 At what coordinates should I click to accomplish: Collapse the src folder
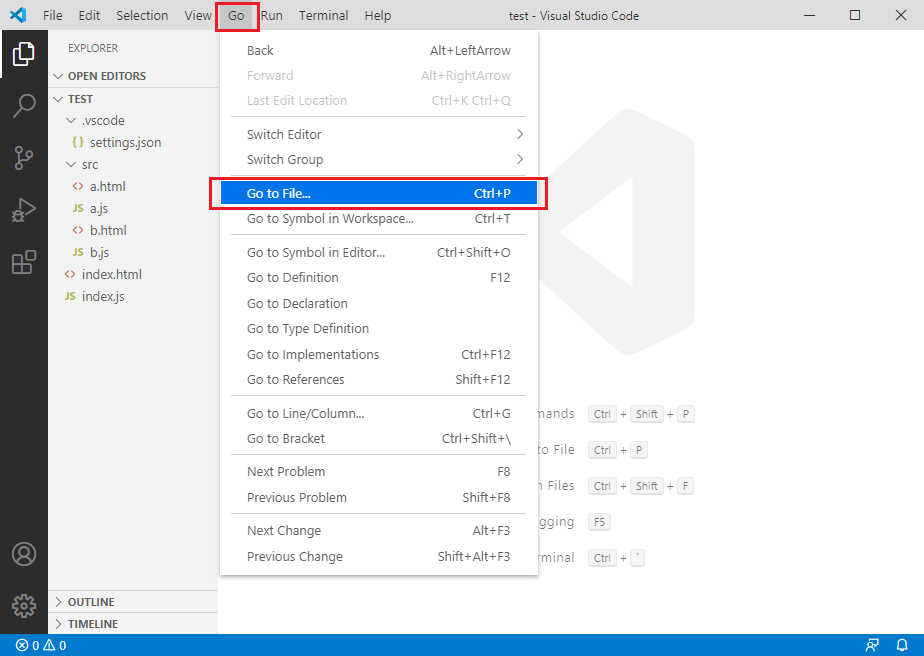(71, 164)
